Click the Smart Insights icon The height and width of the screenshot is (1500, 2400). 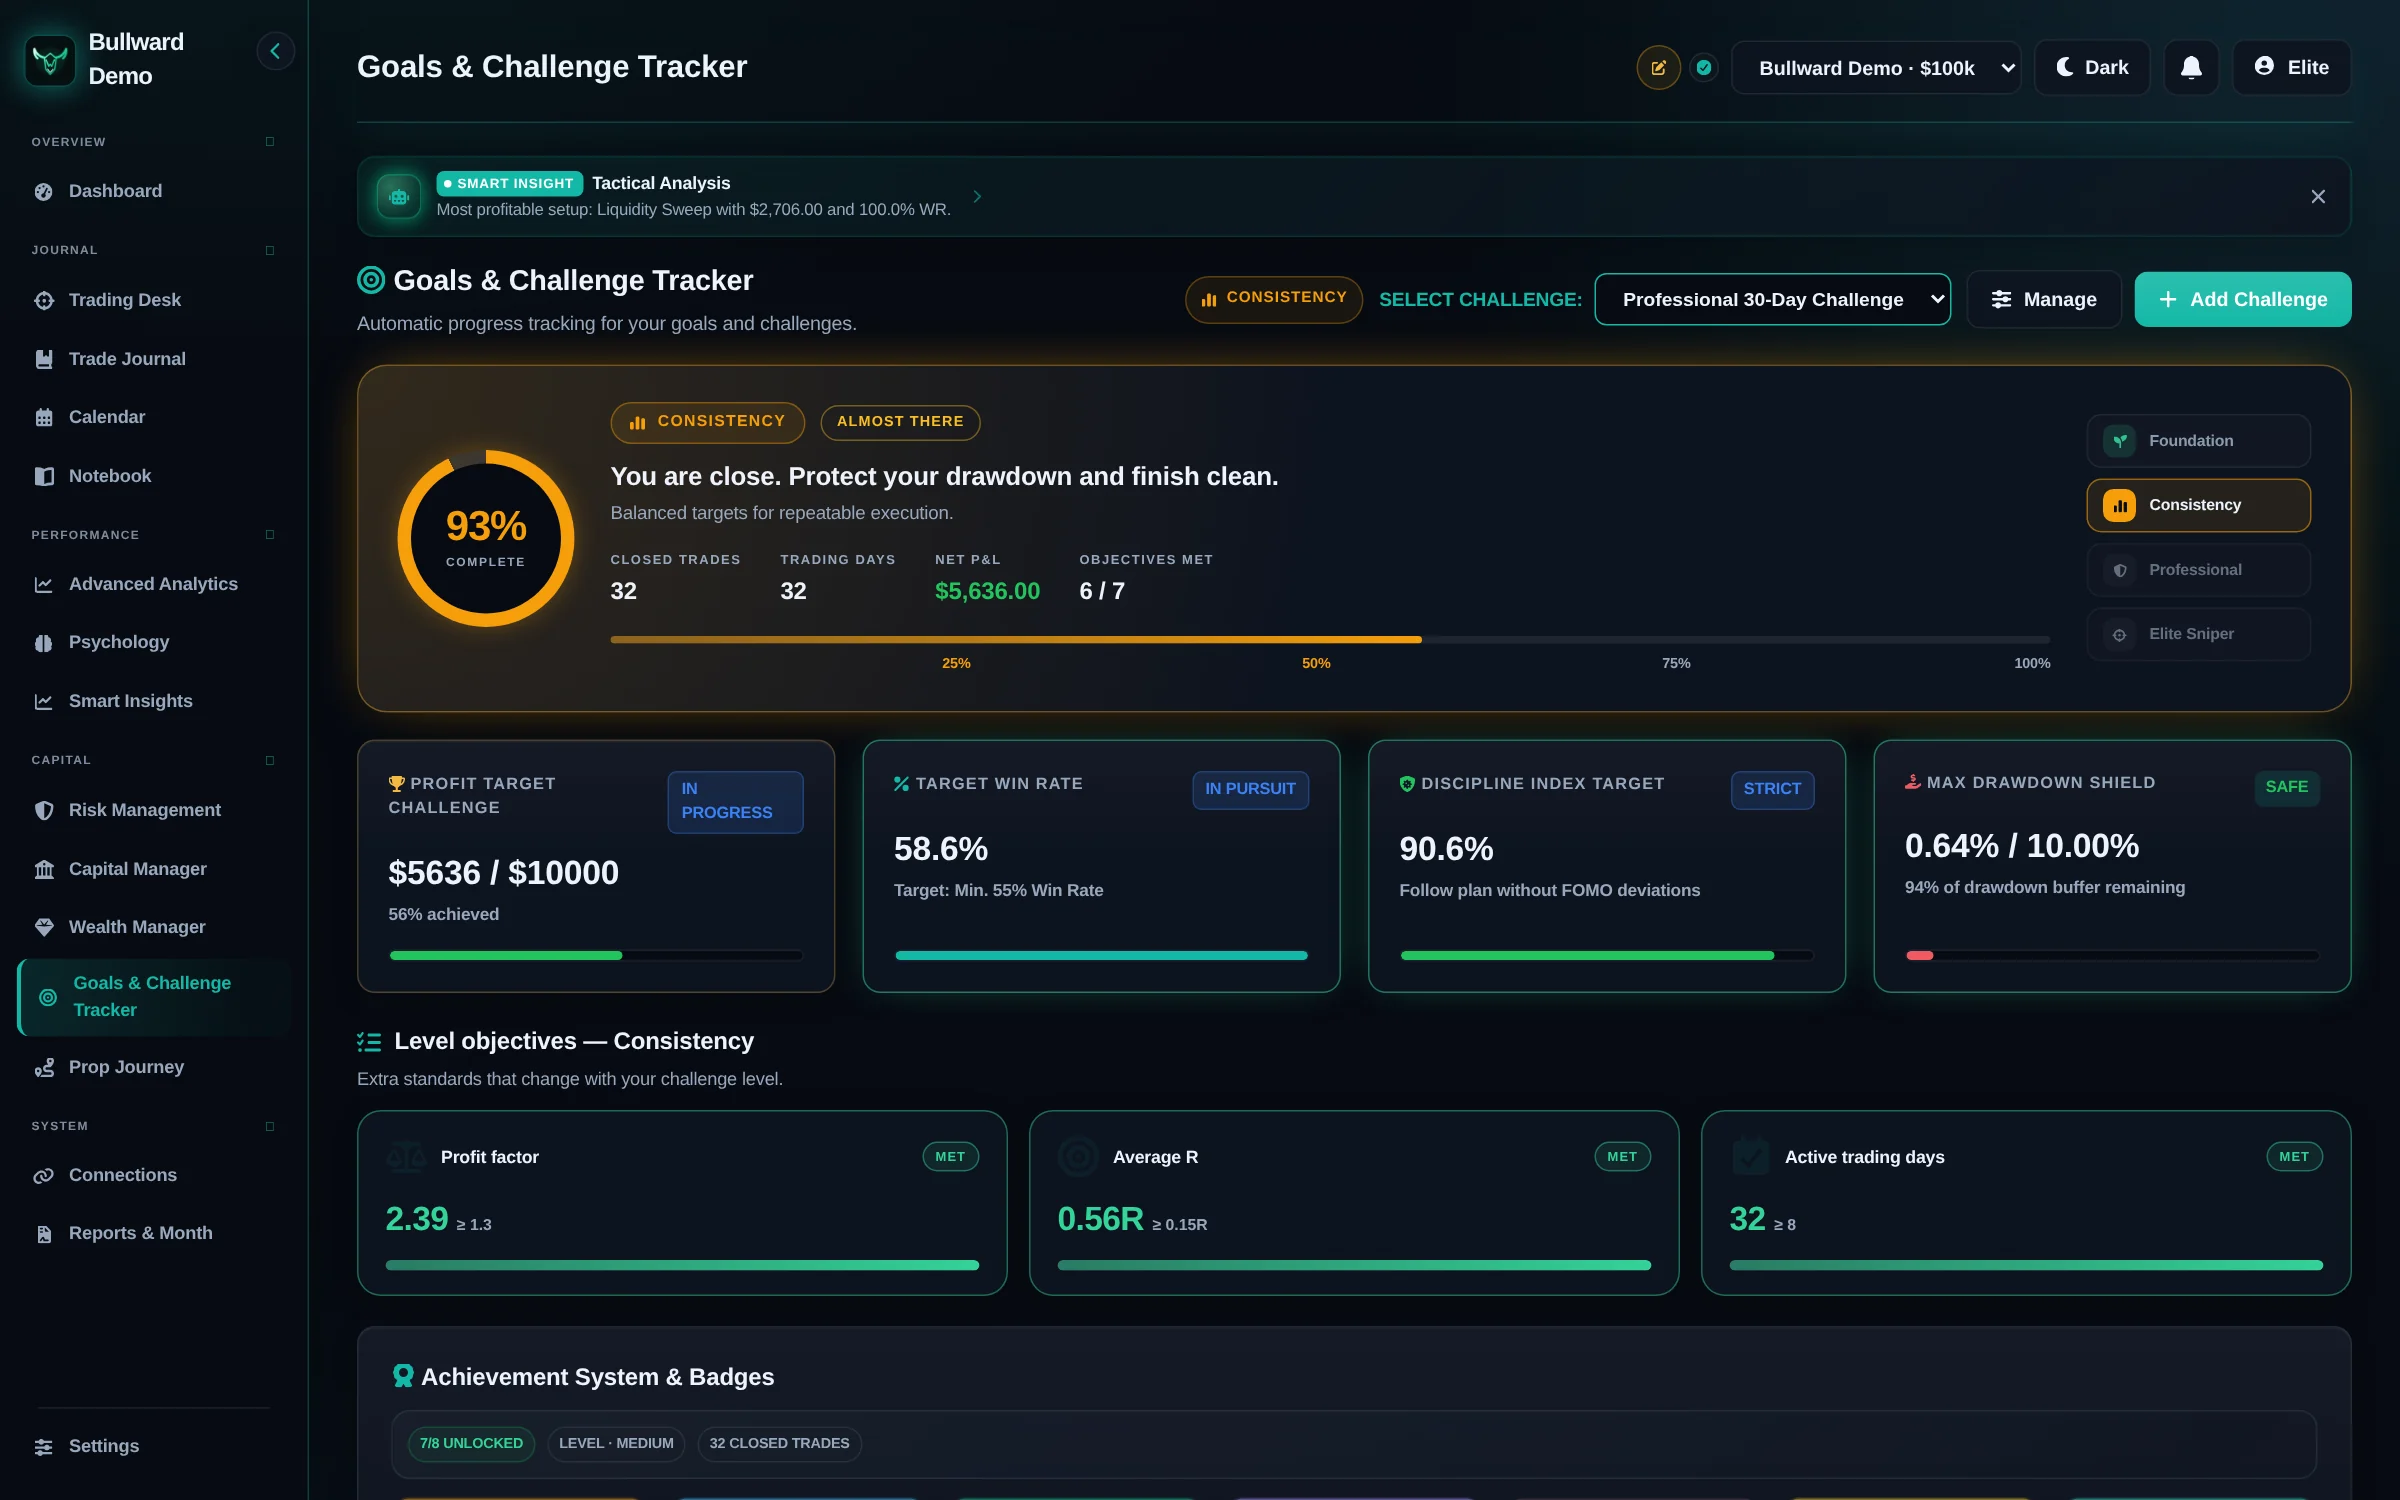coord(44,701)
